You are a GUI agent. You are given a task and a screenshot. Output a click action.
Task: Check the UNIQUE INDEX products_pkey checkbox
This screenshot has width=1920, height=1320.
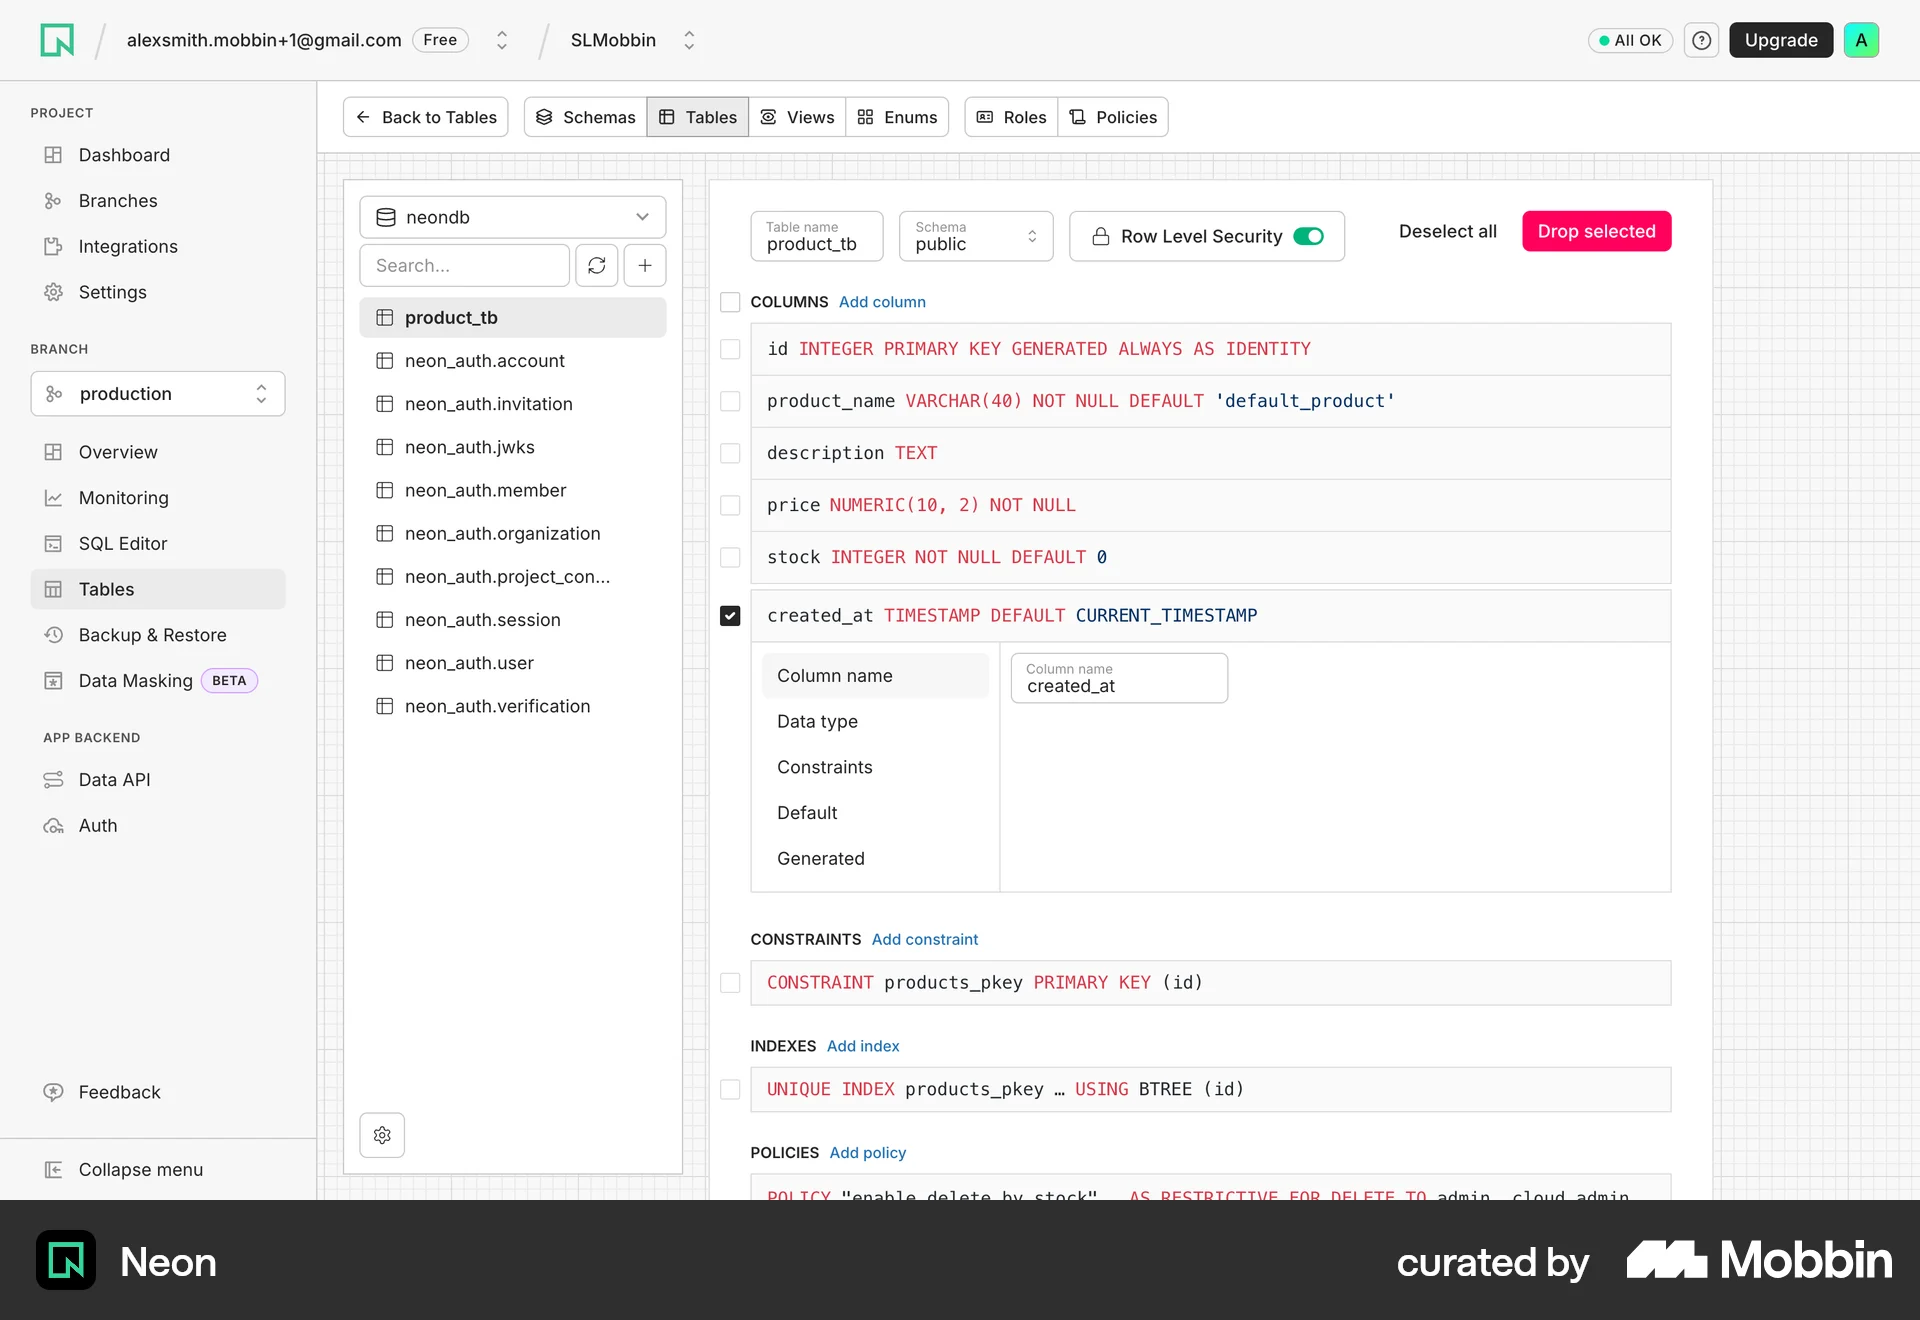pos(730,1089)
